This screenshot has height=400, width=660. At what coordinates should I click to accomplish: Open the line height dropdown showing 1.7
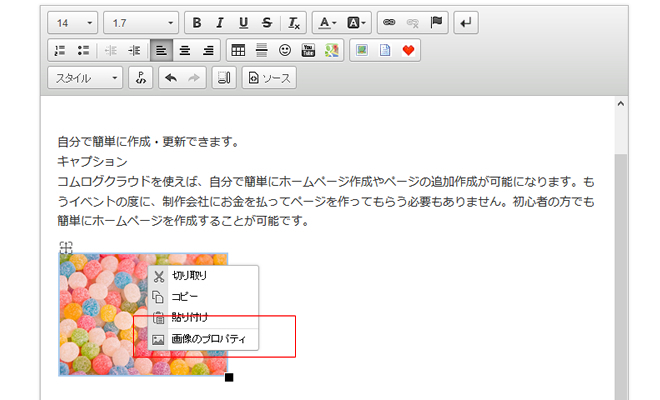(140, 22)
